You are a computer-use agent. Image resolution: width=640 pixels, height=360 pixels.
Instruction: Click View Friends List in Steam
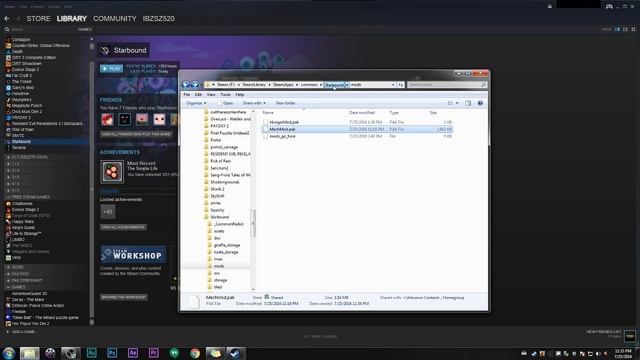click(x=603, y=332)
